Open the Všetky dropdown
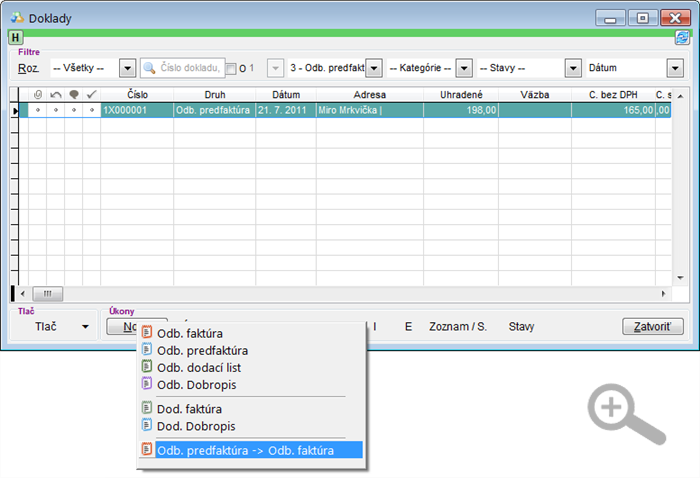Image resolution: width=700 pixels, height=478 pixels. tap(127, 68)
